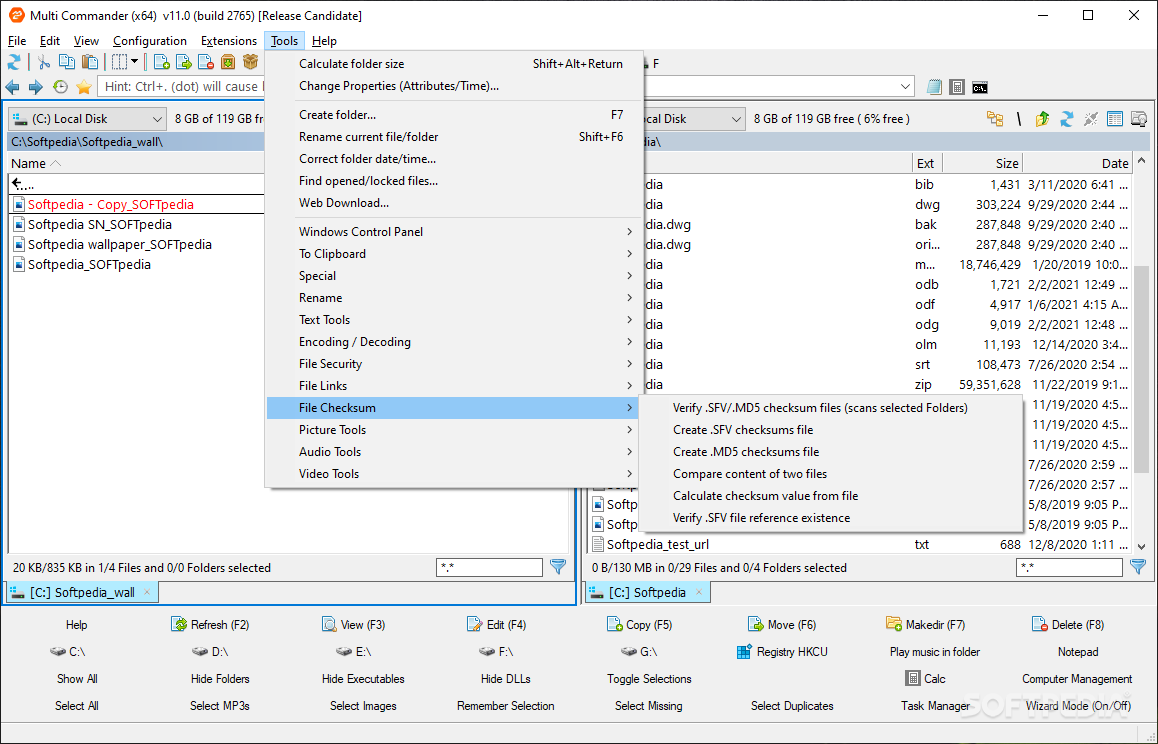The width and height of the screenshot is (1158, 744).
Task: Go to root with the backslash icon
Action: coord(1019,118)
